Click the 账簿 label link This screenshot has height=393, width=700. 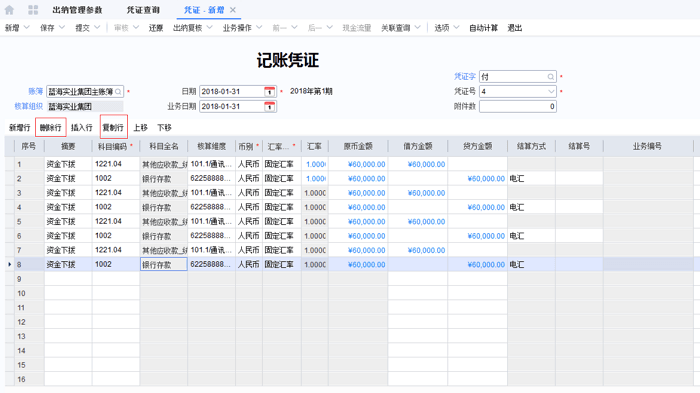(x=35, y=92)
